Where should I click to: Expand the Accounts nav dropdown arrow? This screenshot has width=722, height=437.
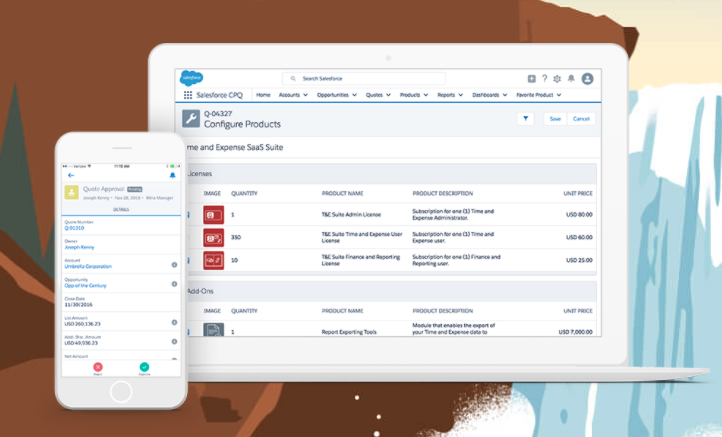click(305, 95)
